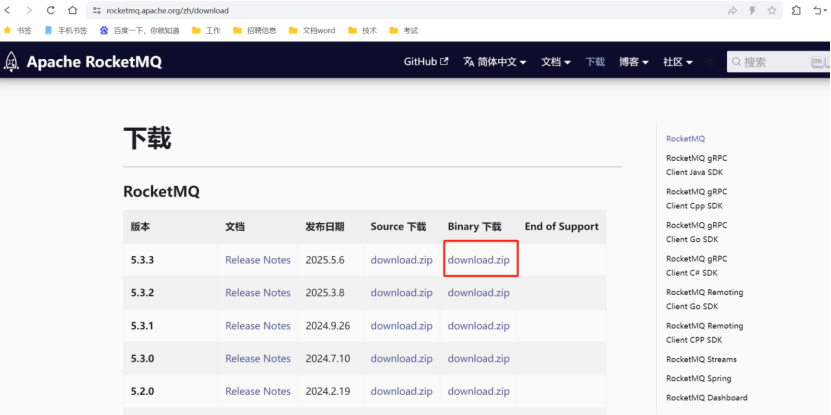
Task: Open the extensions puzzle icon
Action: (x=796, y=11)
